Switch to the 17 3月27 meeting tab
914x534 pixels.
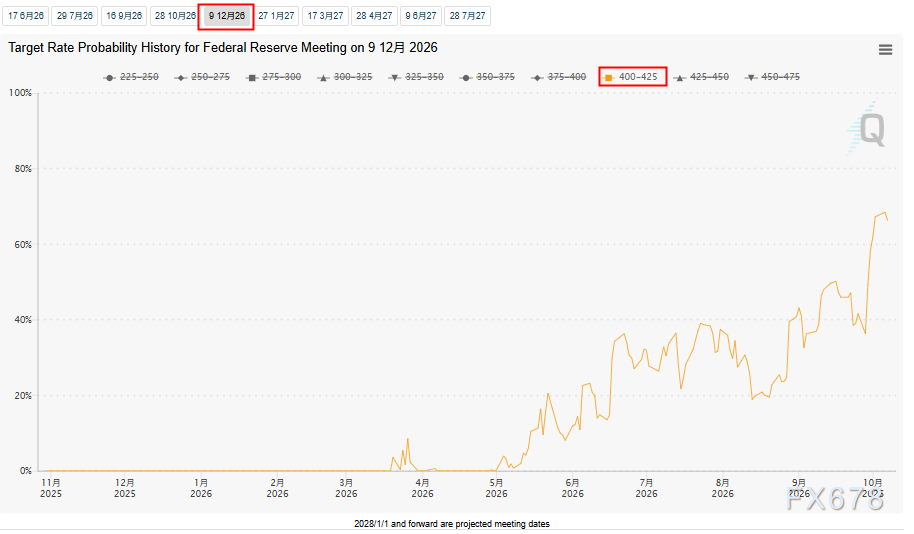point(325,16)
